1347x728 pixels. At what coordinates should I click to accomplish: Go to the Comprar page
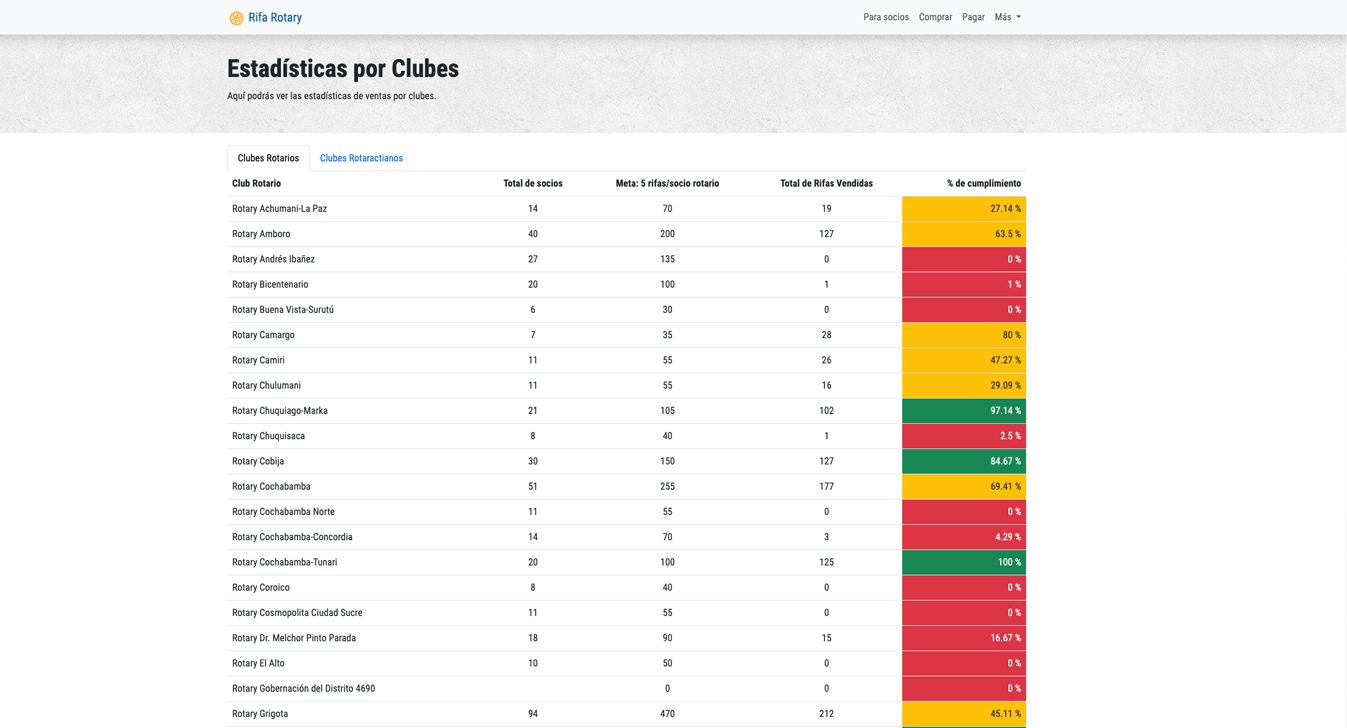point(935,17)
